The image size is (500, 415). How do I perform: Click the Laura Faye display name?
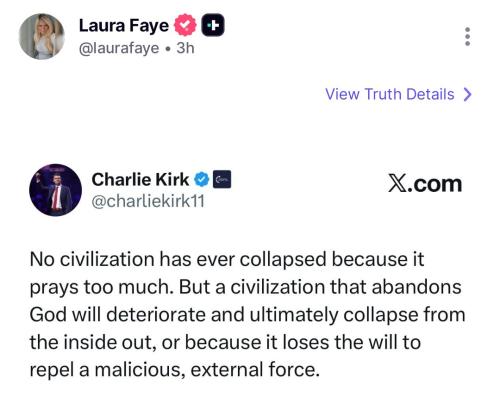(x=124, y=26)
